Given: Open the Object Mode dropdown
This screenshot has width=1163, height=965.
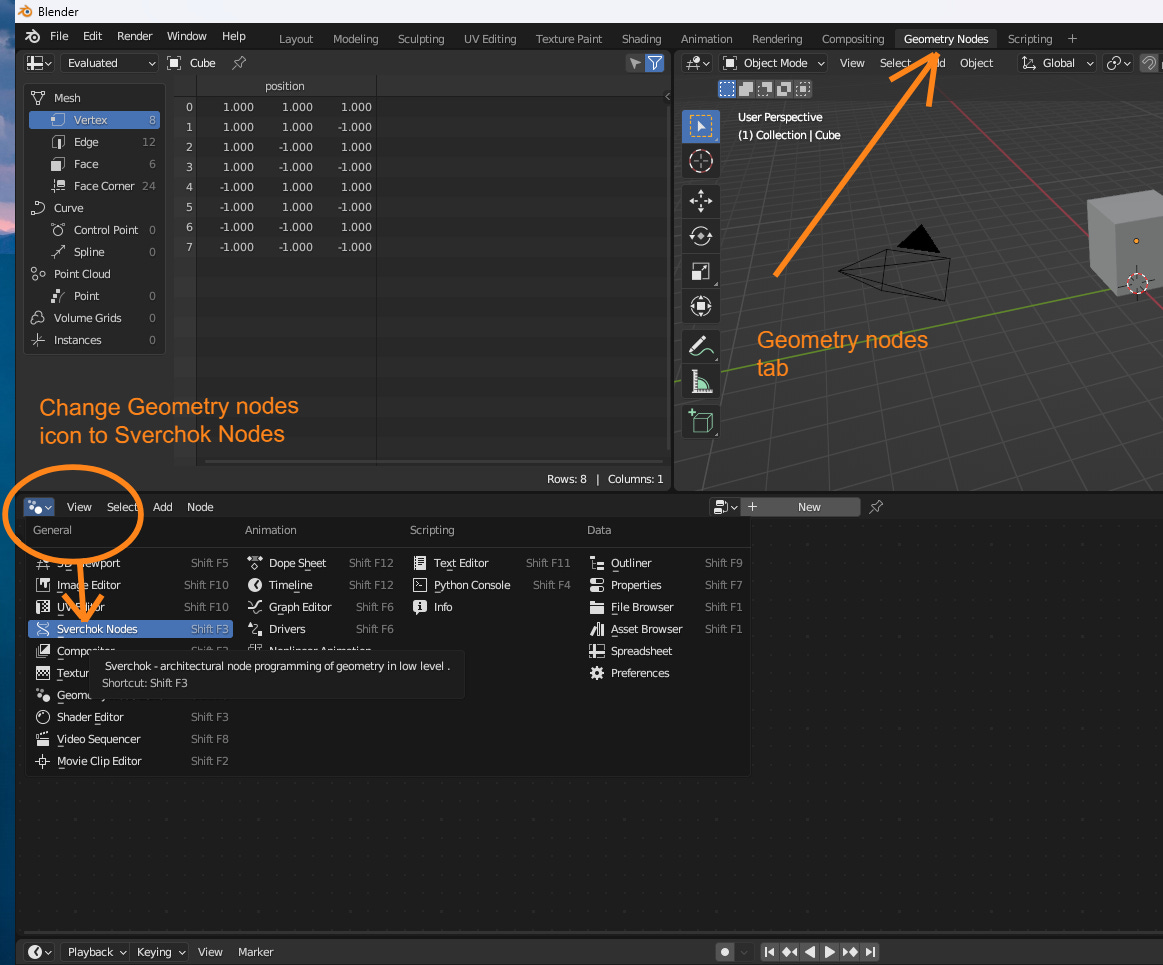Looking at the screenshot, I should (774, 63).
